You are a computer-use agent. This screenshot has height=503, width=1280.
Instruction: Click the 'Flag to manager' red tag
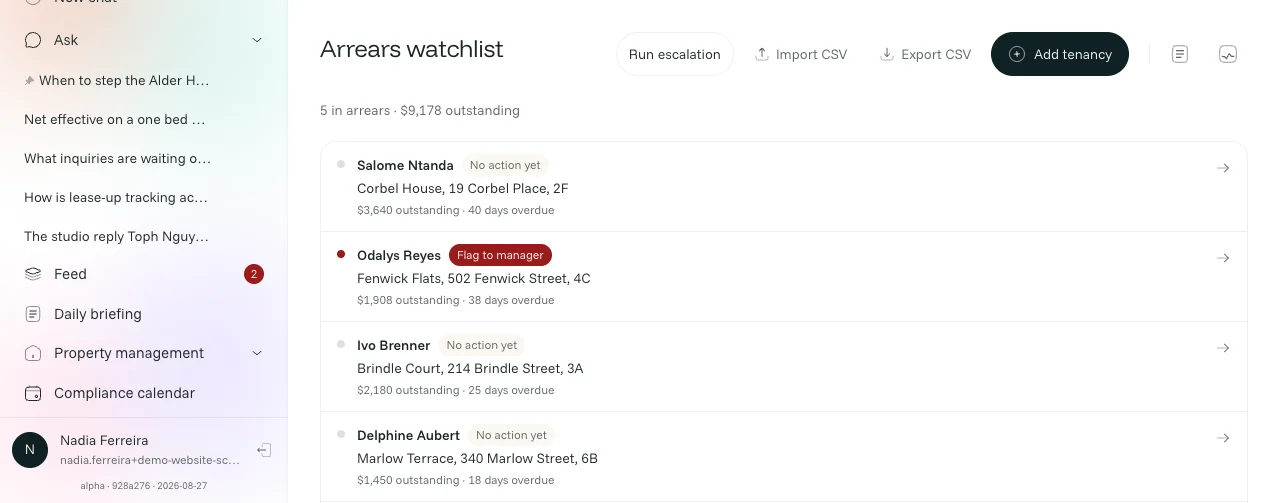click(500, 255)
